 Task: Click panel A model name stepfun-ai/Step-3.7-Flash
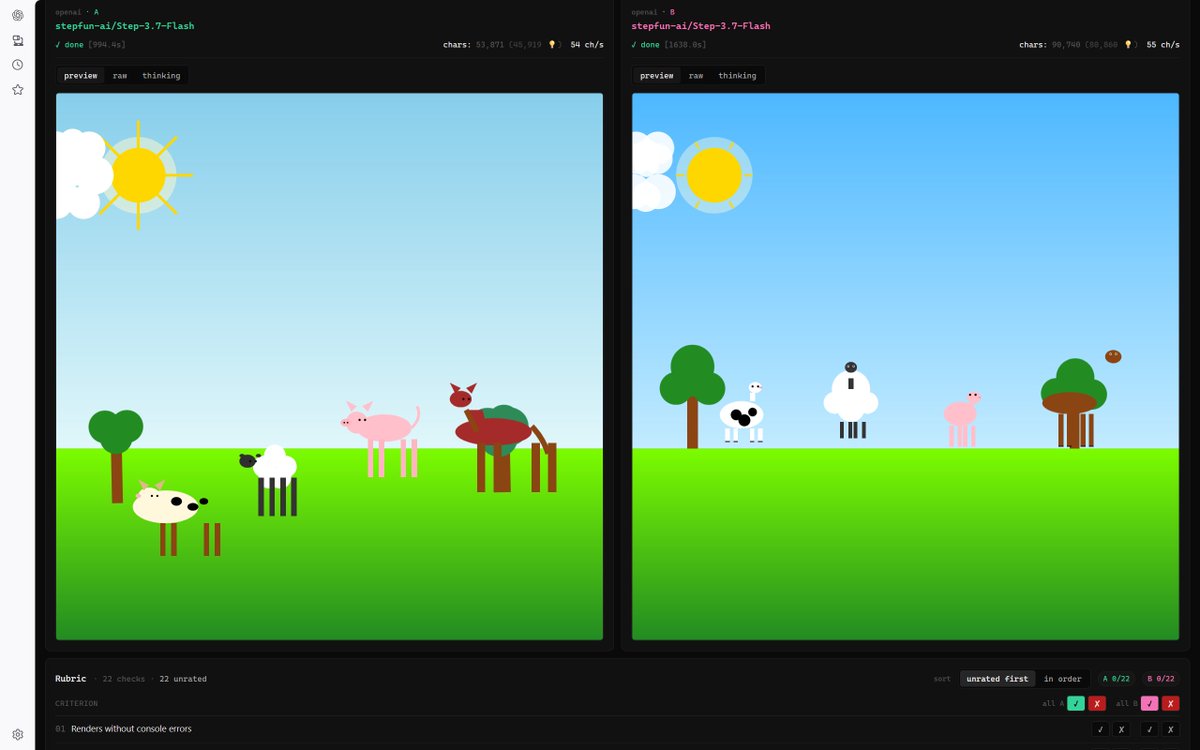pyautogui.click(x=125, y=26)
